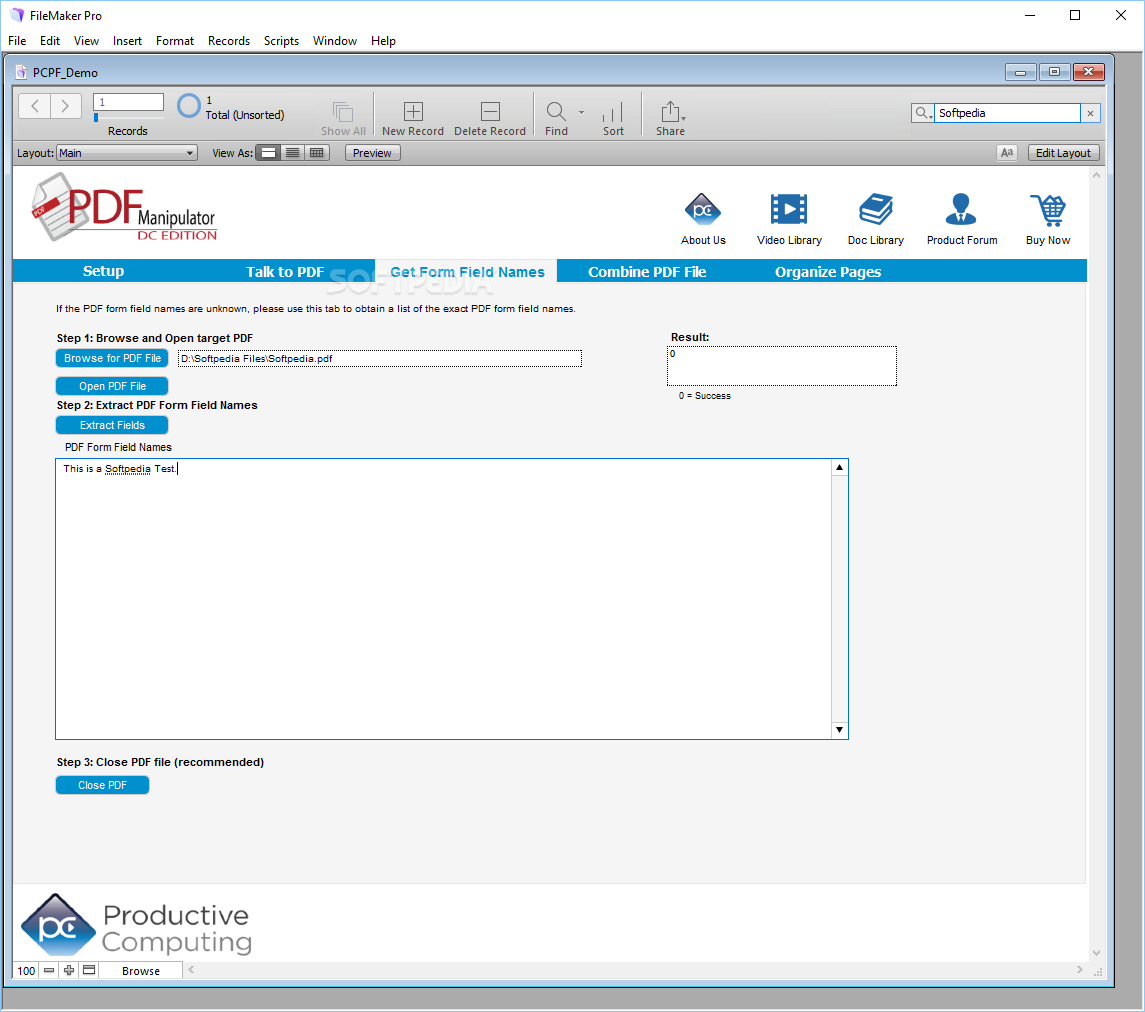The width and height of the screenshot is (1145, 1012).
Task: Click the Result output field
Action: pos(781,366)
